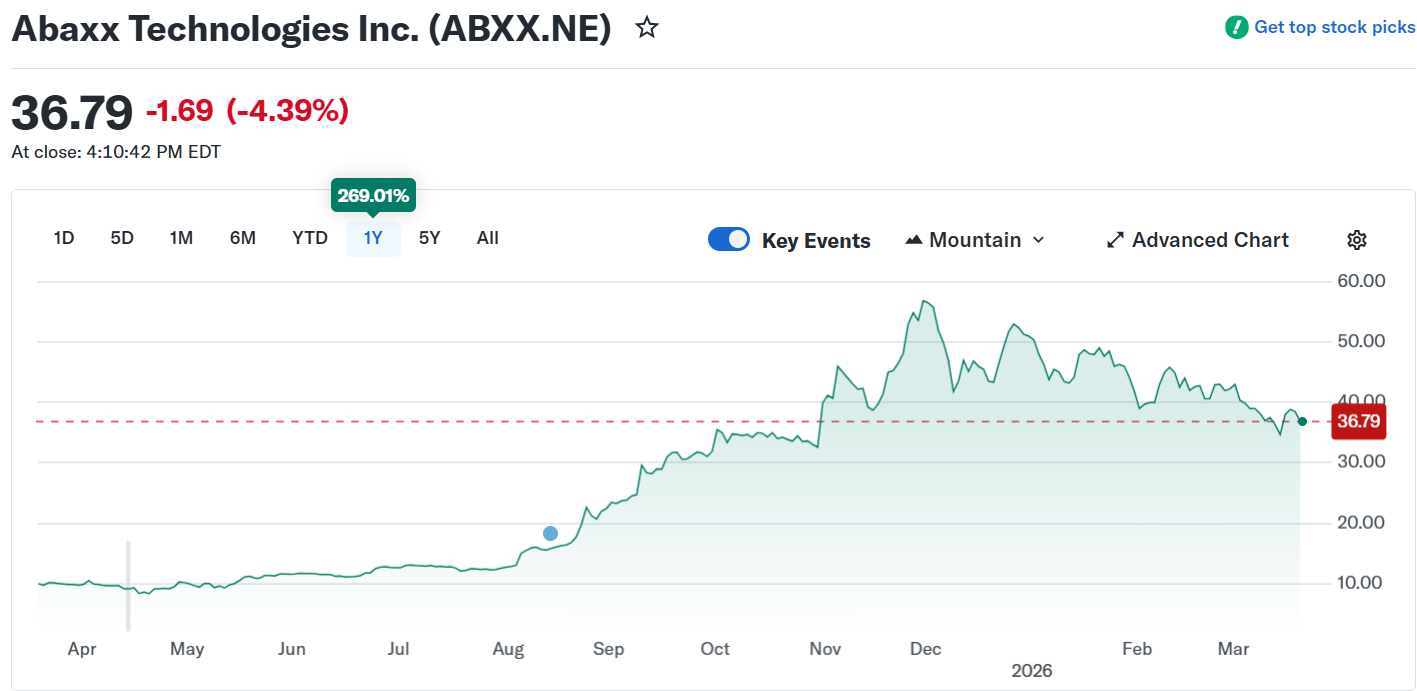Click the blue key event dot on chart
This screenshot has width=1417, height=691.
550,533
